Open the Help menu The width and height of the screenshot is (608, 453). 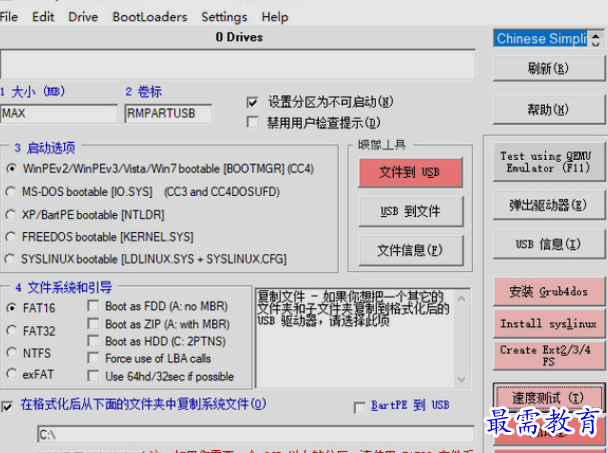[x=275, y=17]
